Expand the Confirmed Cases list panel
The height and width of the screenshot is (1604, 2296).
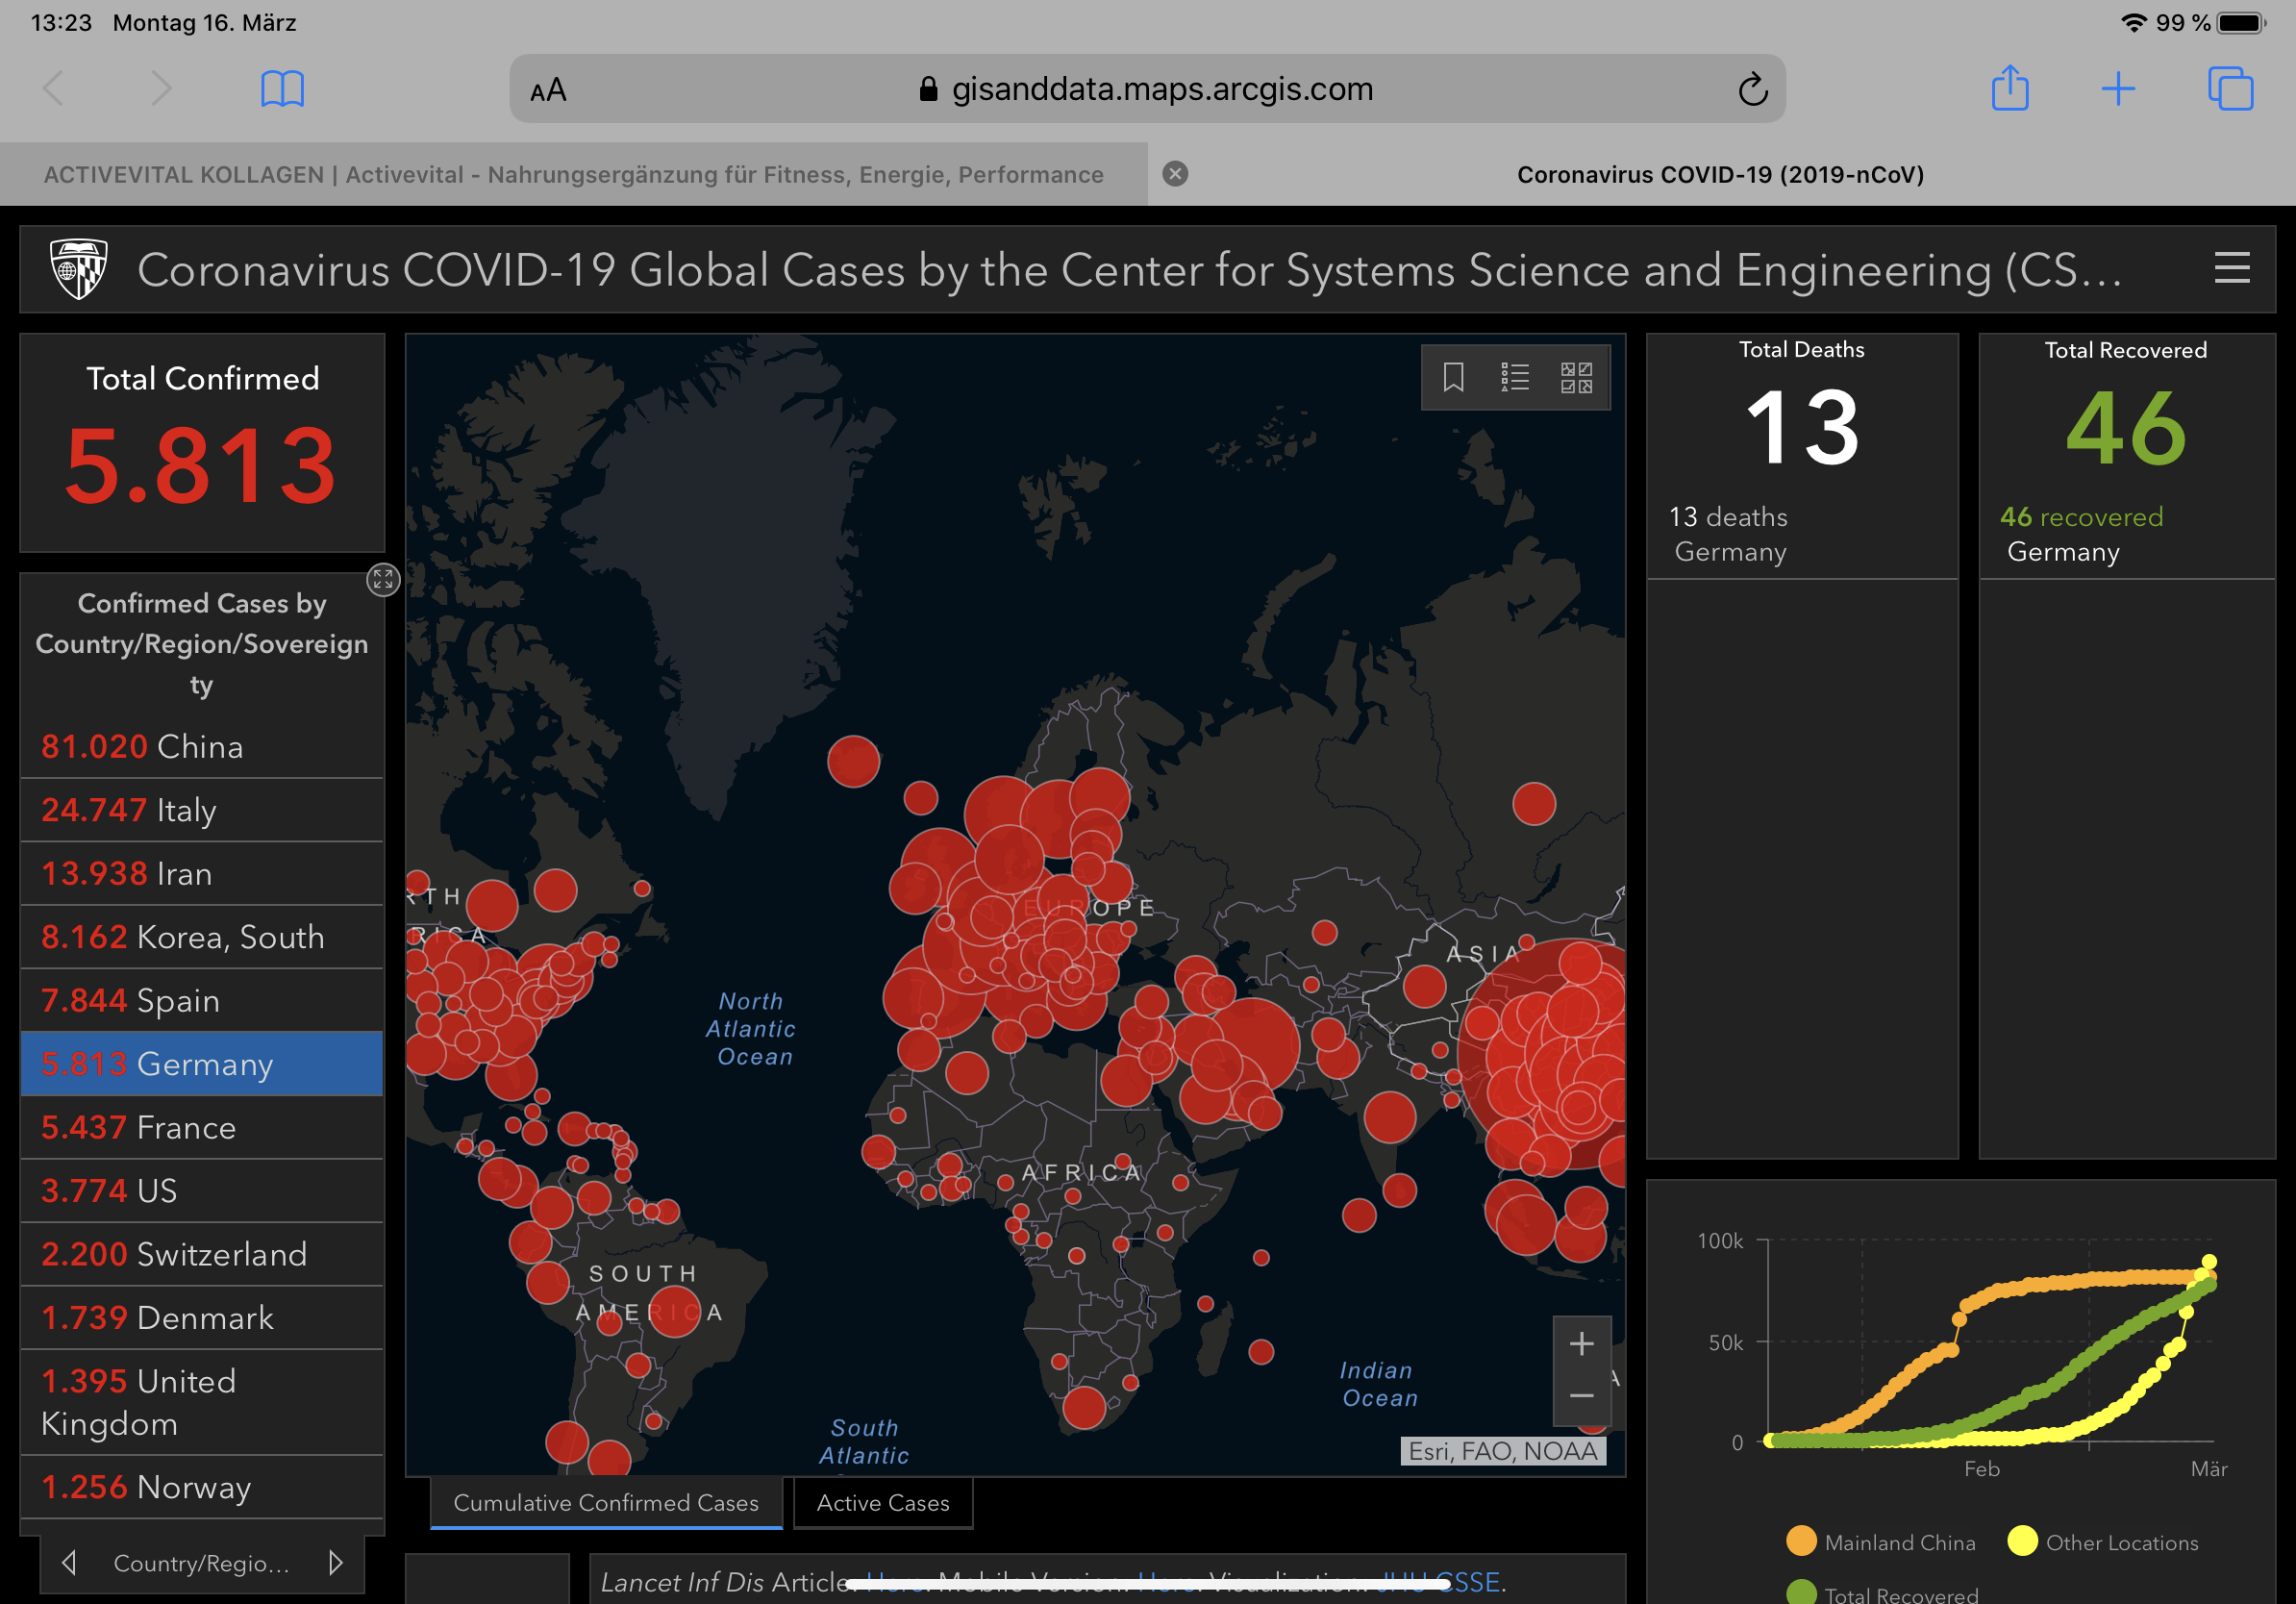383,579
